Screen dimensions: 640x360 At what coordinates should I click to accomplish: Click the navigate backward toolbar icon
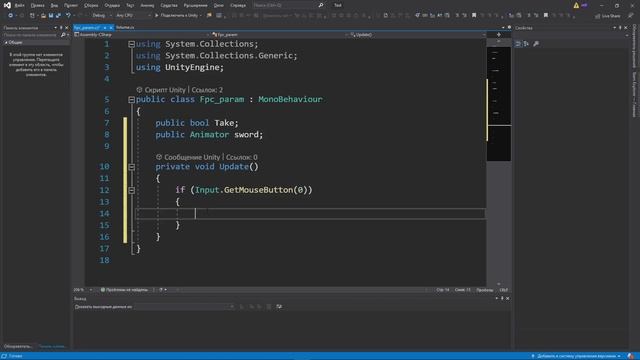[10, 16]
